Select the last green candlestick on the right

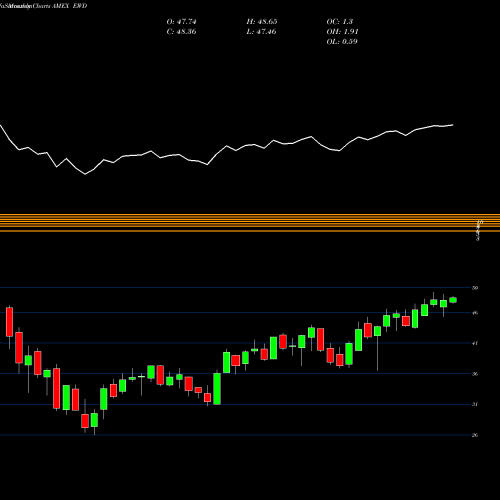coord(453,300)
